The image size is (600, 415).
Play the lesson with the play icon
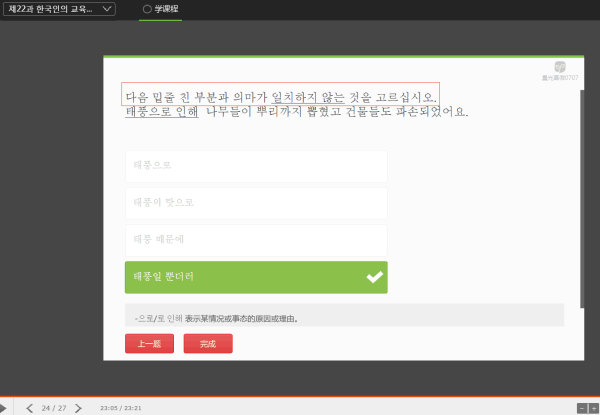3,408
